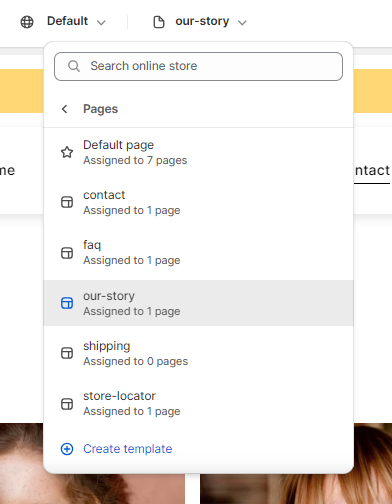Viewport: 392px width, 504px height.
Task: Open the Default theme dropdown
Action: point(76,21)
